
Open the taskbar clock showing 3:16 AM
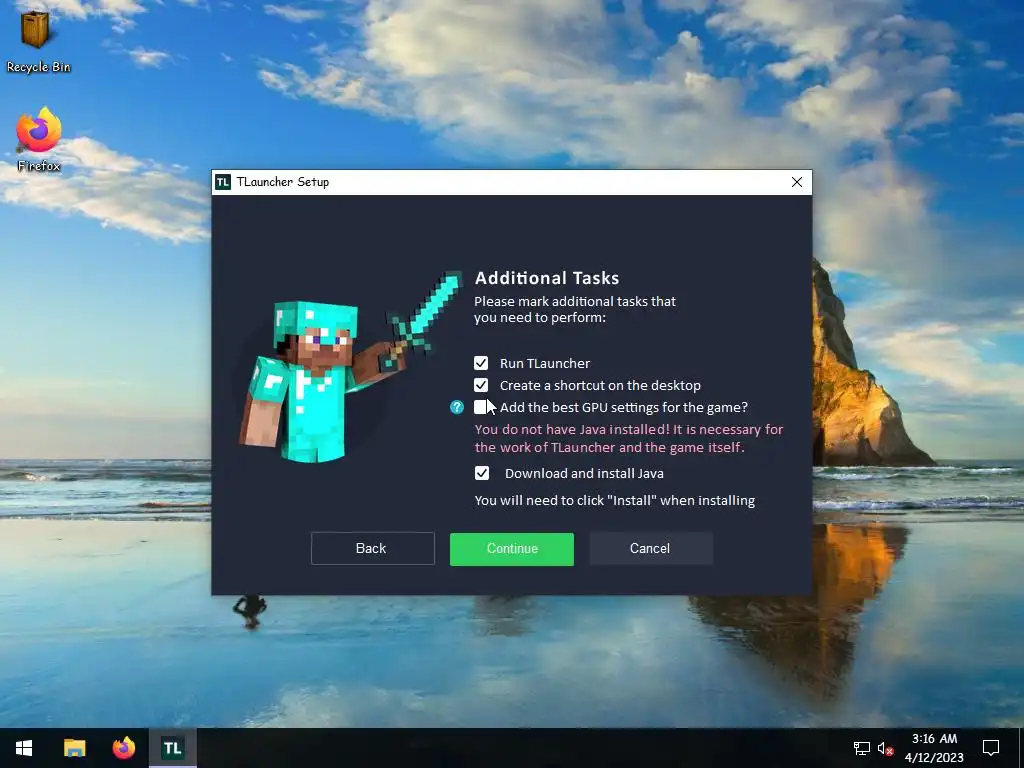pyautogui.click(x=935, y=748)
